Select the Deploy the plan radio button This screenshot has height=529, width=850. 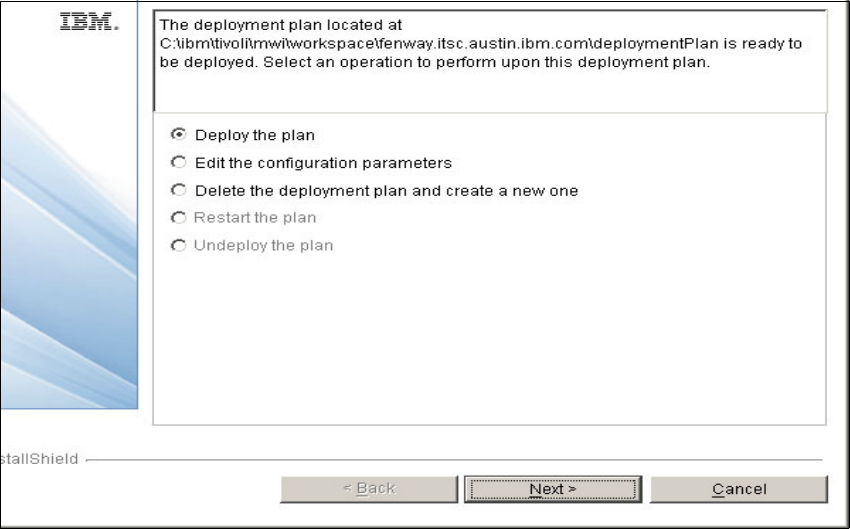coord(179,134)
